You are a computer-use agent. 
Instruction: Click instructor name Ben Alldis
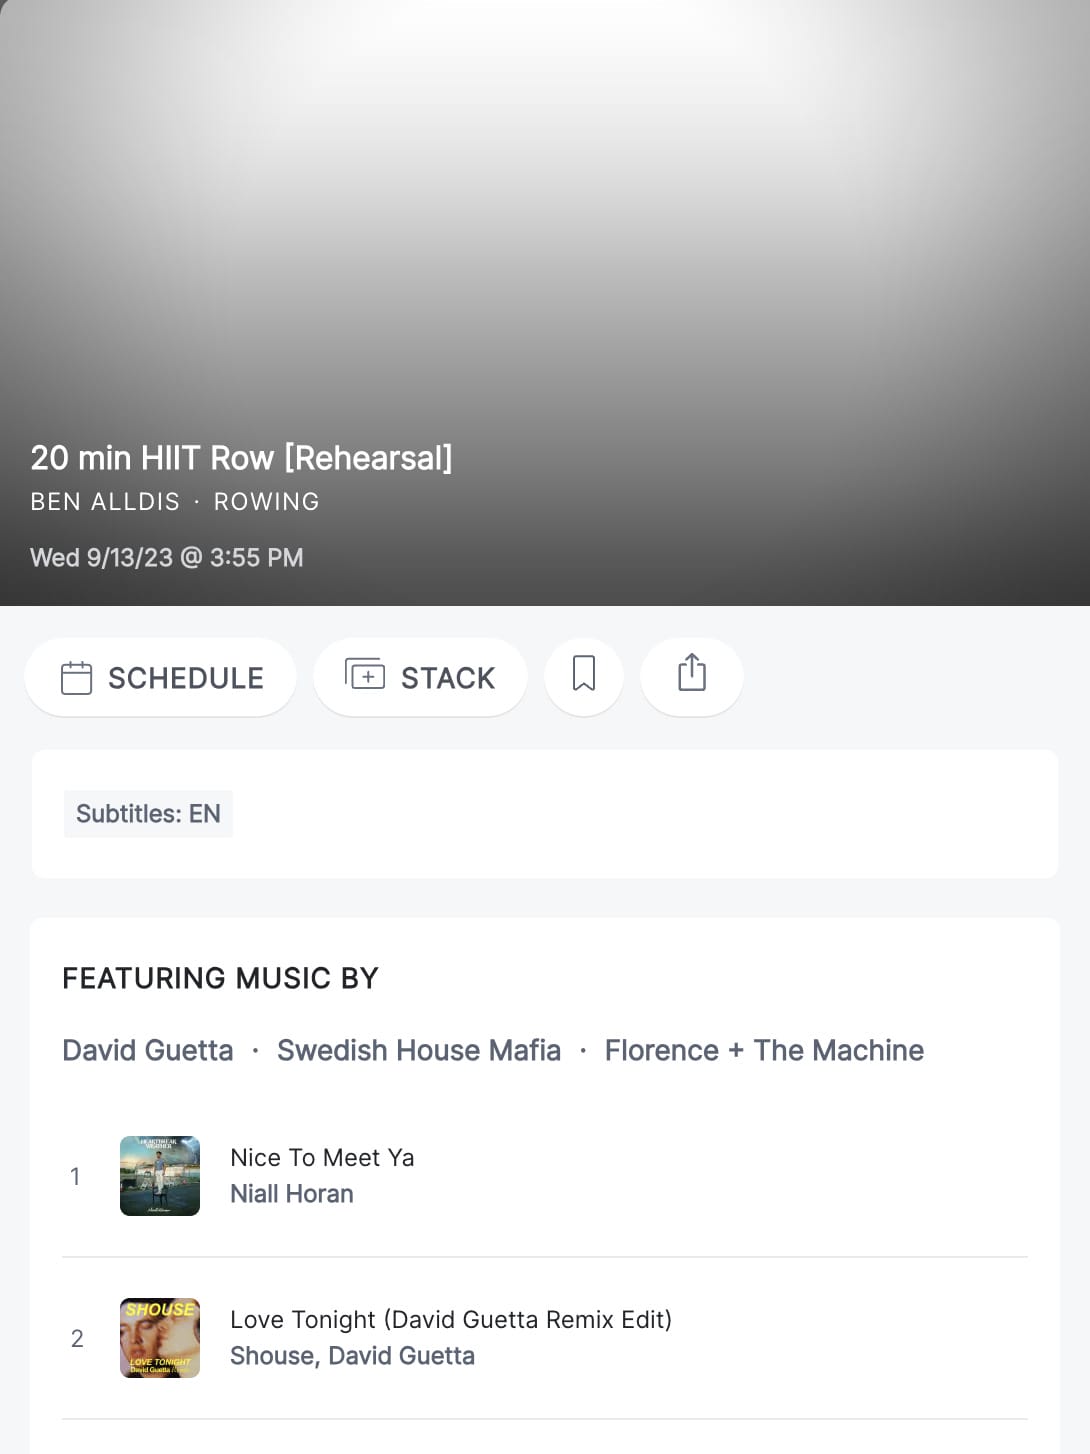105,502
